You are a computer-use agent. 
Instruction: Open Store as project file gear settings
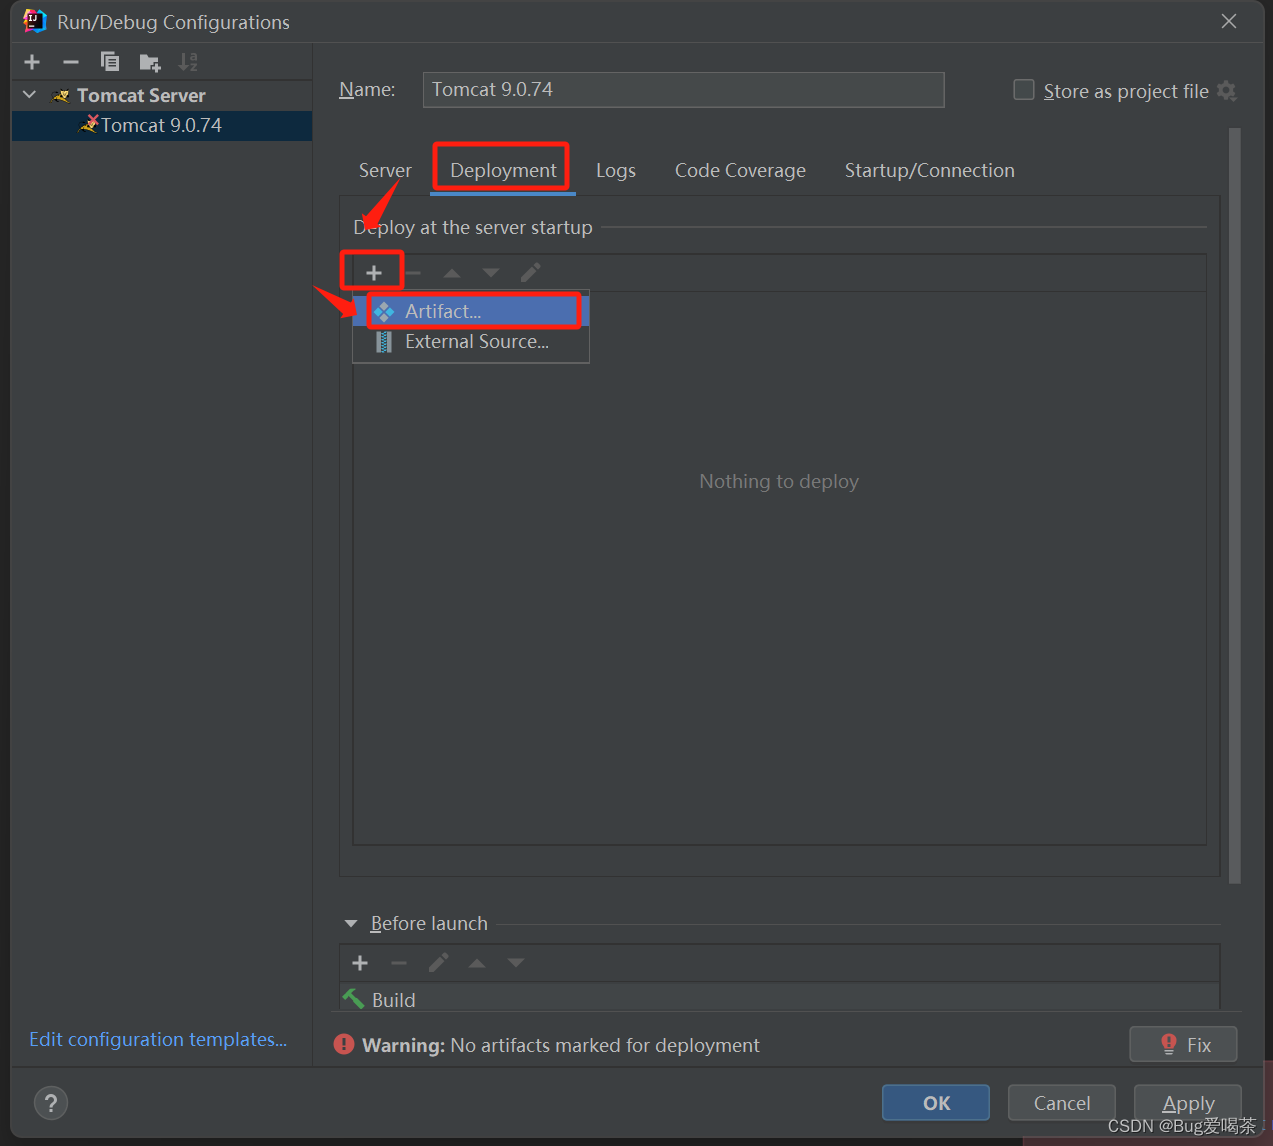coord(1227,91)
